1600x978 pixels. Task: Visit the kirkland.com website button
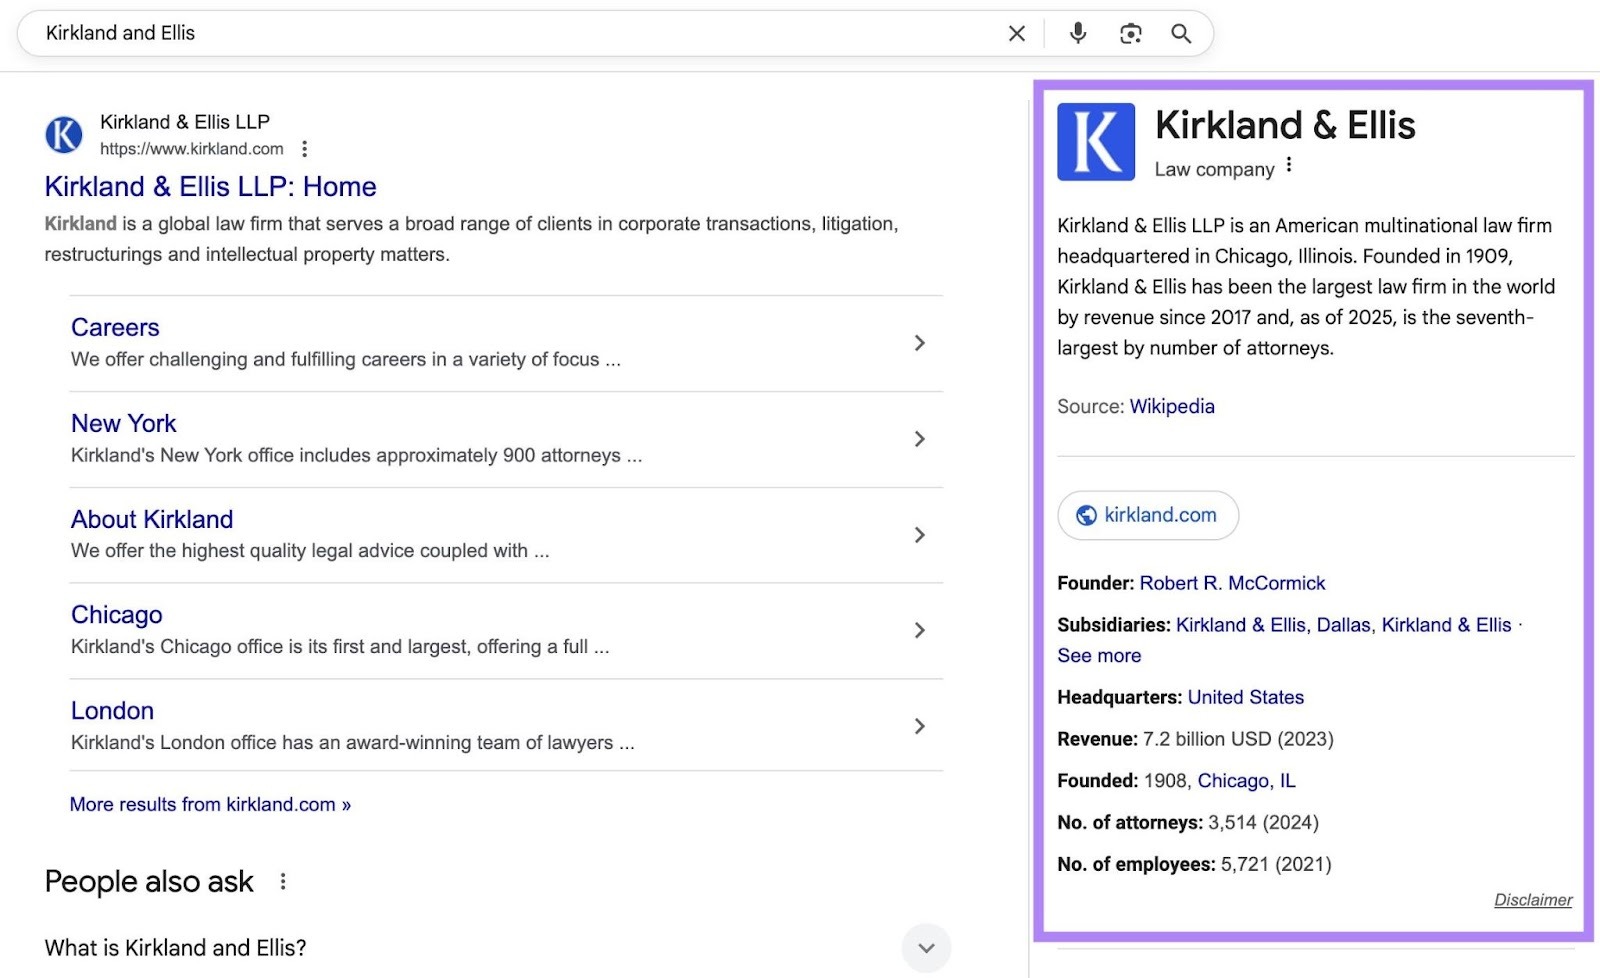click(x=1147, y=515)
